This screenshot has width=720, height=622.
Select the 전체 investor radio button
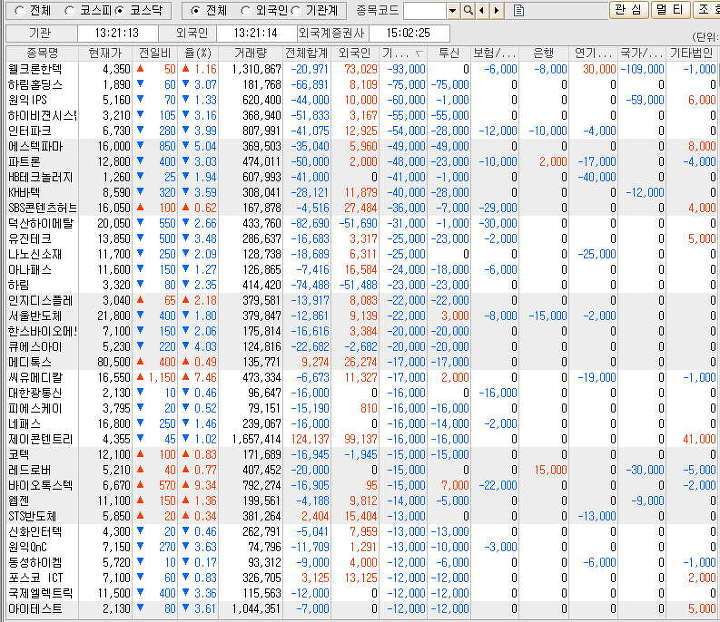click(x=195, y=10)
